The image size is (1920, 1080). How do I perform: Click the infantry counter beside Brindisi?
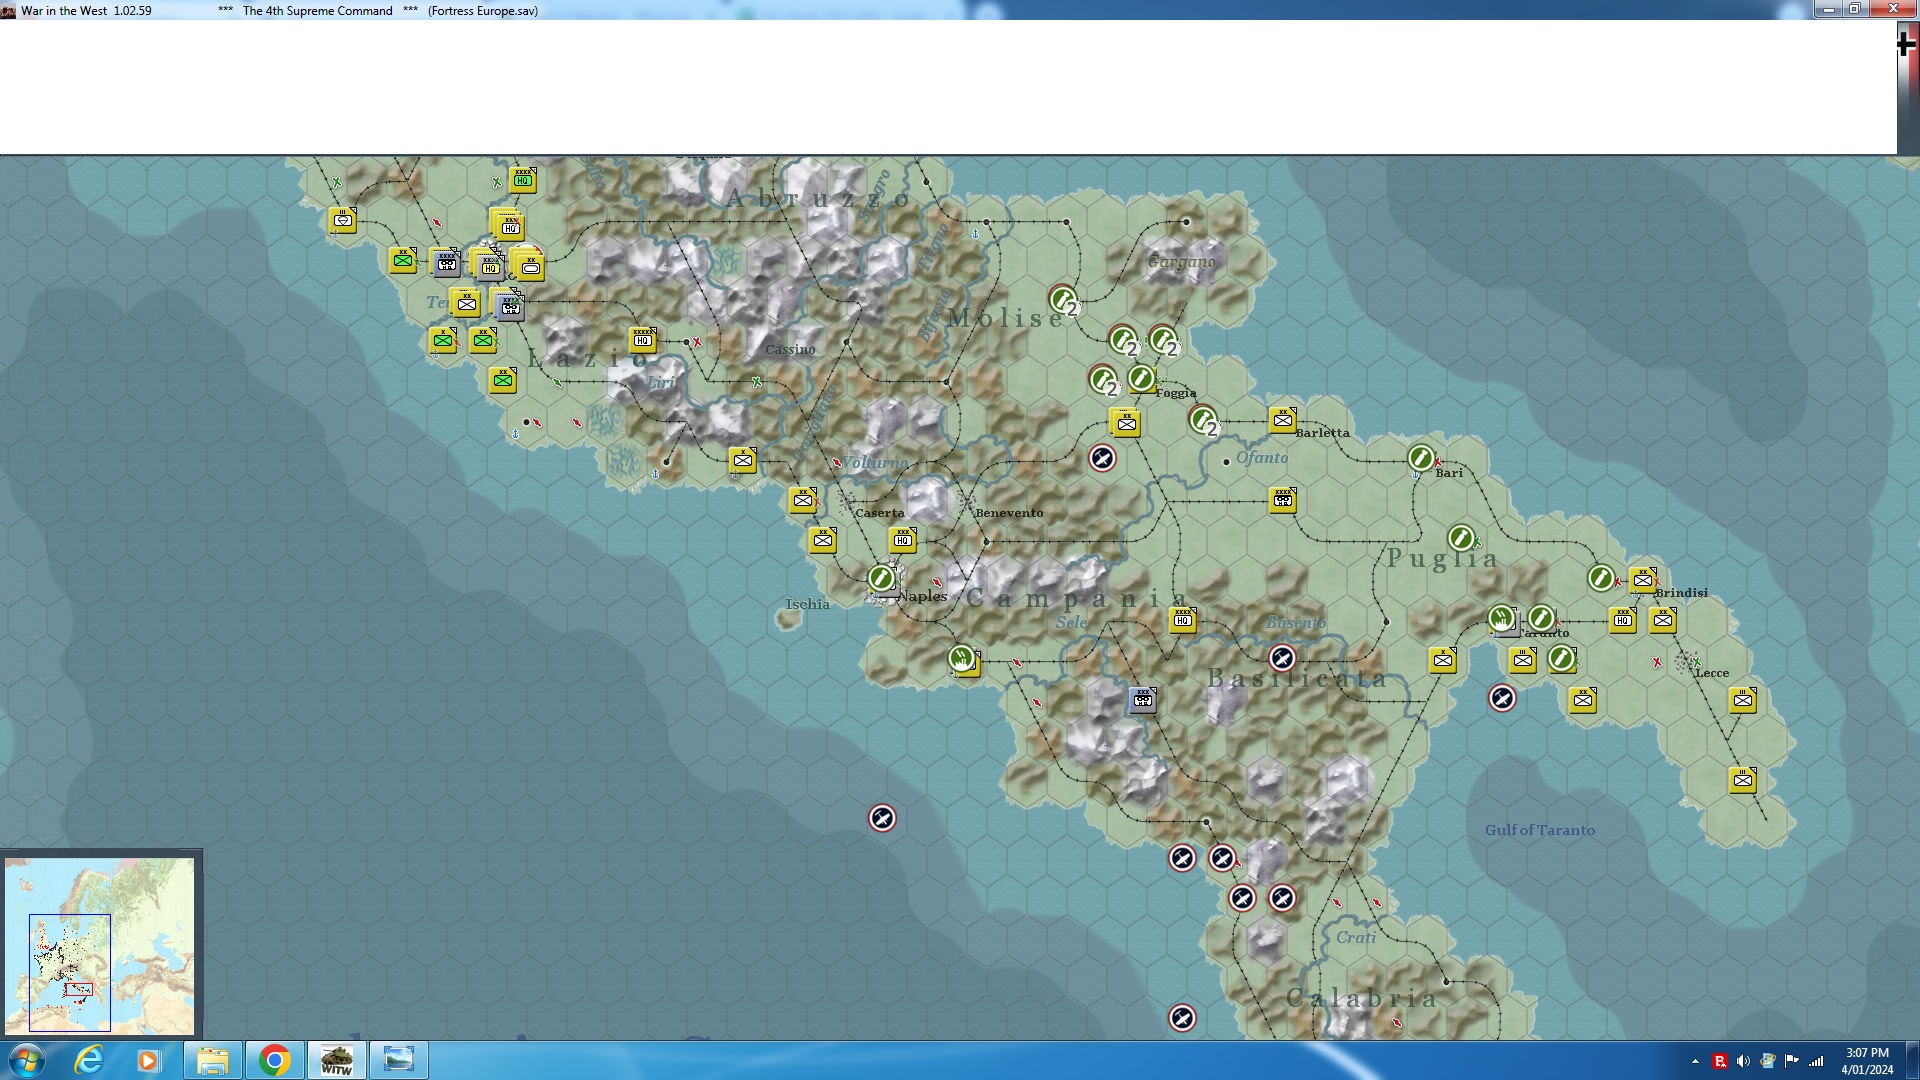[1643, 580]
